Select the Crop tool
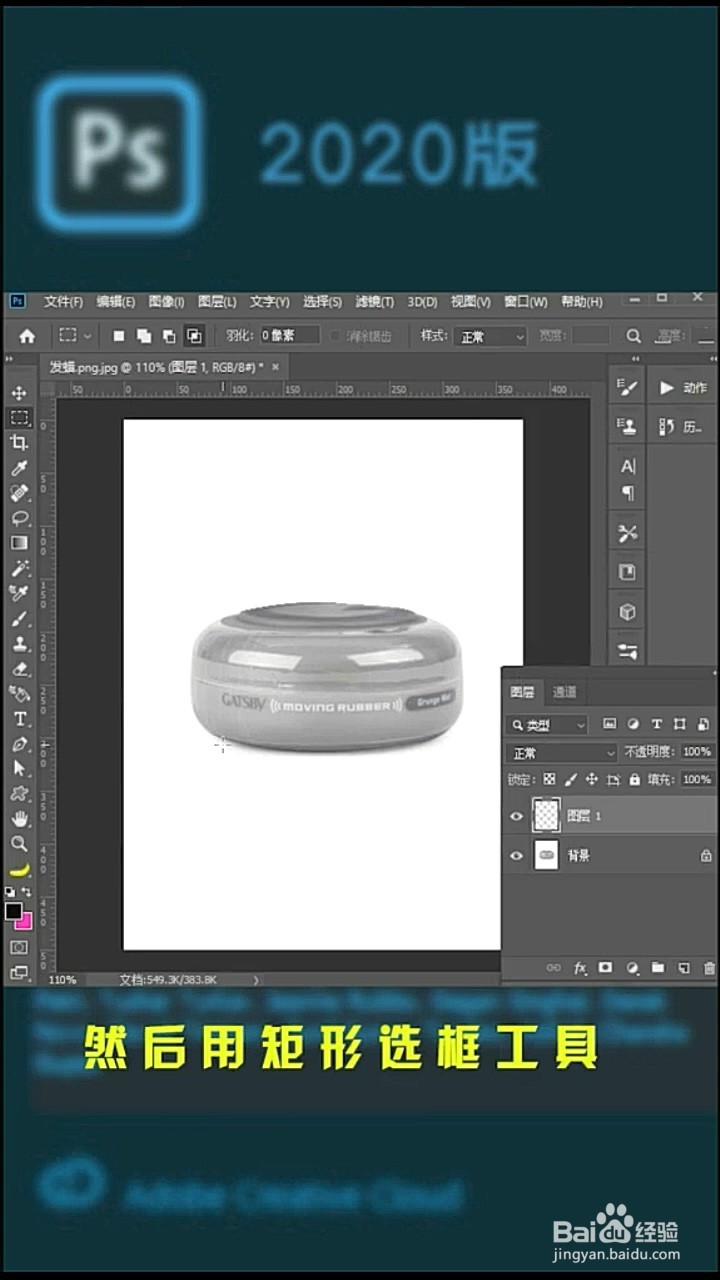The height and width of the screenshot is (1280, 720). pyautogui.click(x=19, y=442)
